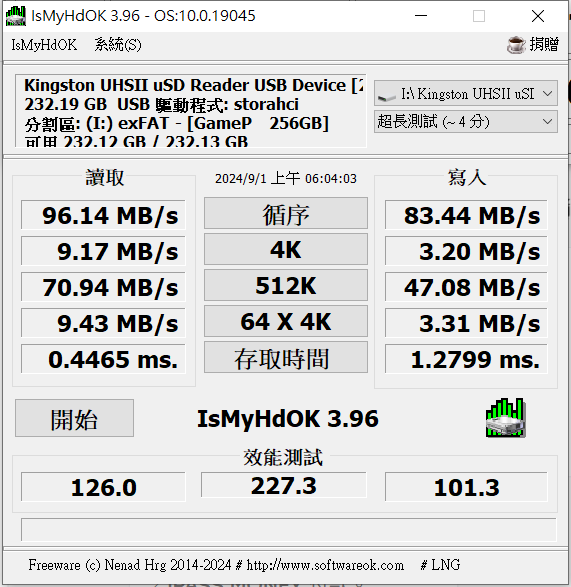571x587 pixels.
Task: Click the 126.0 read score field
Action: pos(103,487)
